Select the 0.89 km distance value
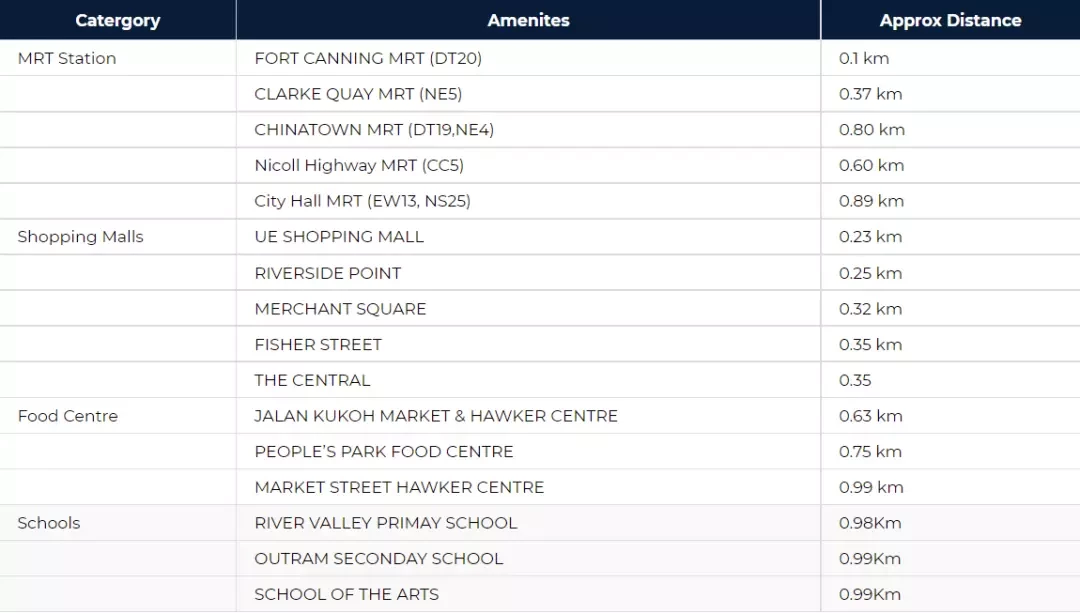This screenshot has height=613, width=1080. click(871, 201)
